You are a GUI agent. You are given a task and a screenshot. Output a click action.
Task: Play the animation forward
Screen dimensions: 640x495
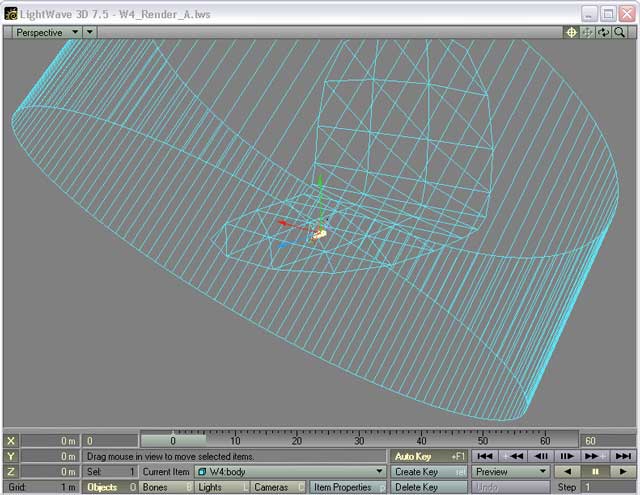pyautogui.click(x=621, y=472)
